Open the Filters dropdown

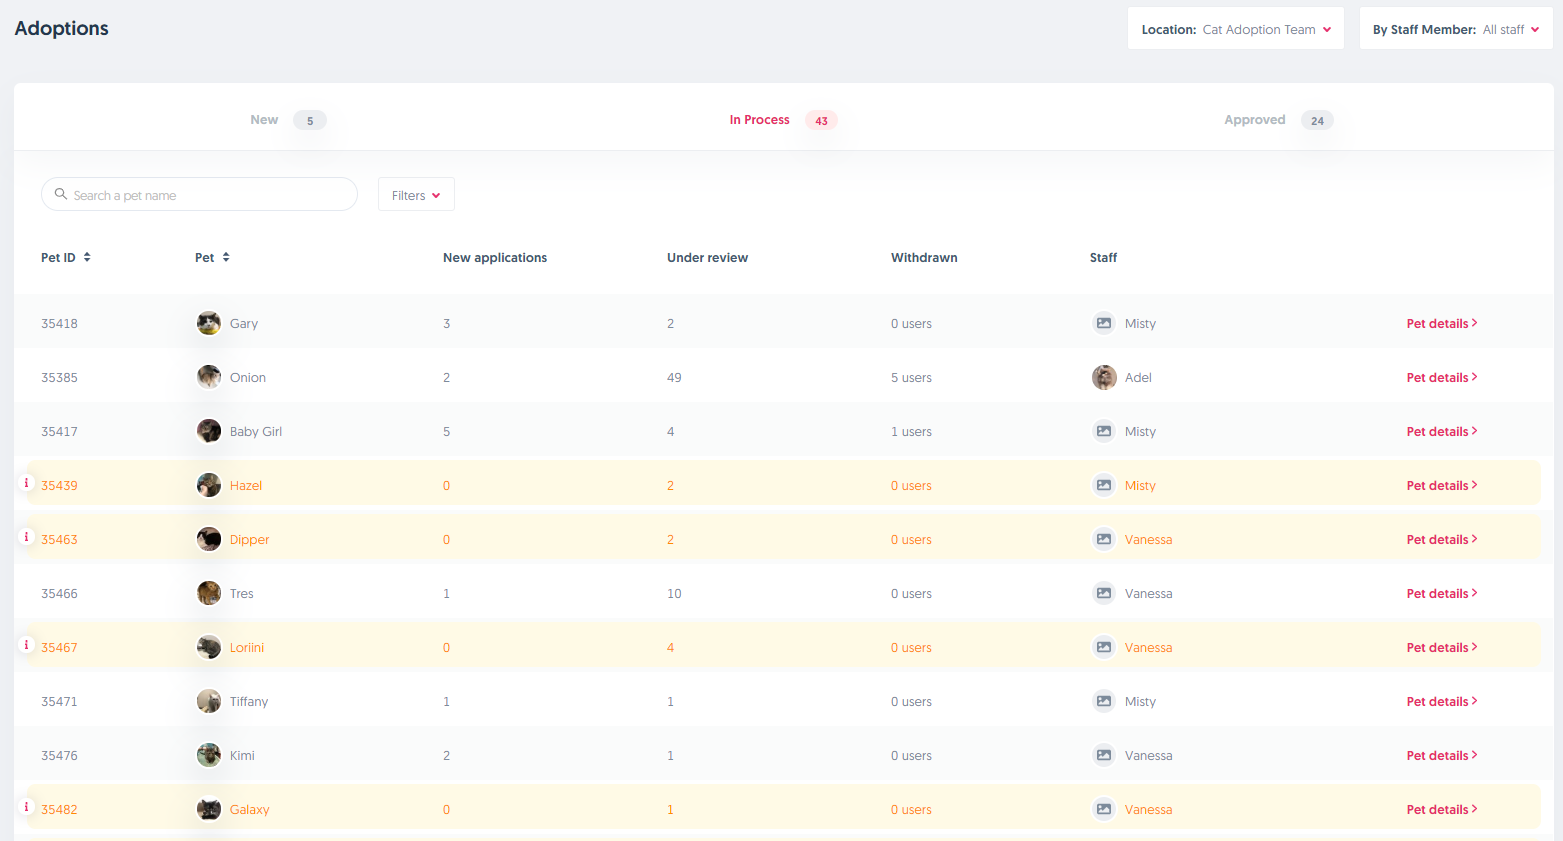click(416, 195)
